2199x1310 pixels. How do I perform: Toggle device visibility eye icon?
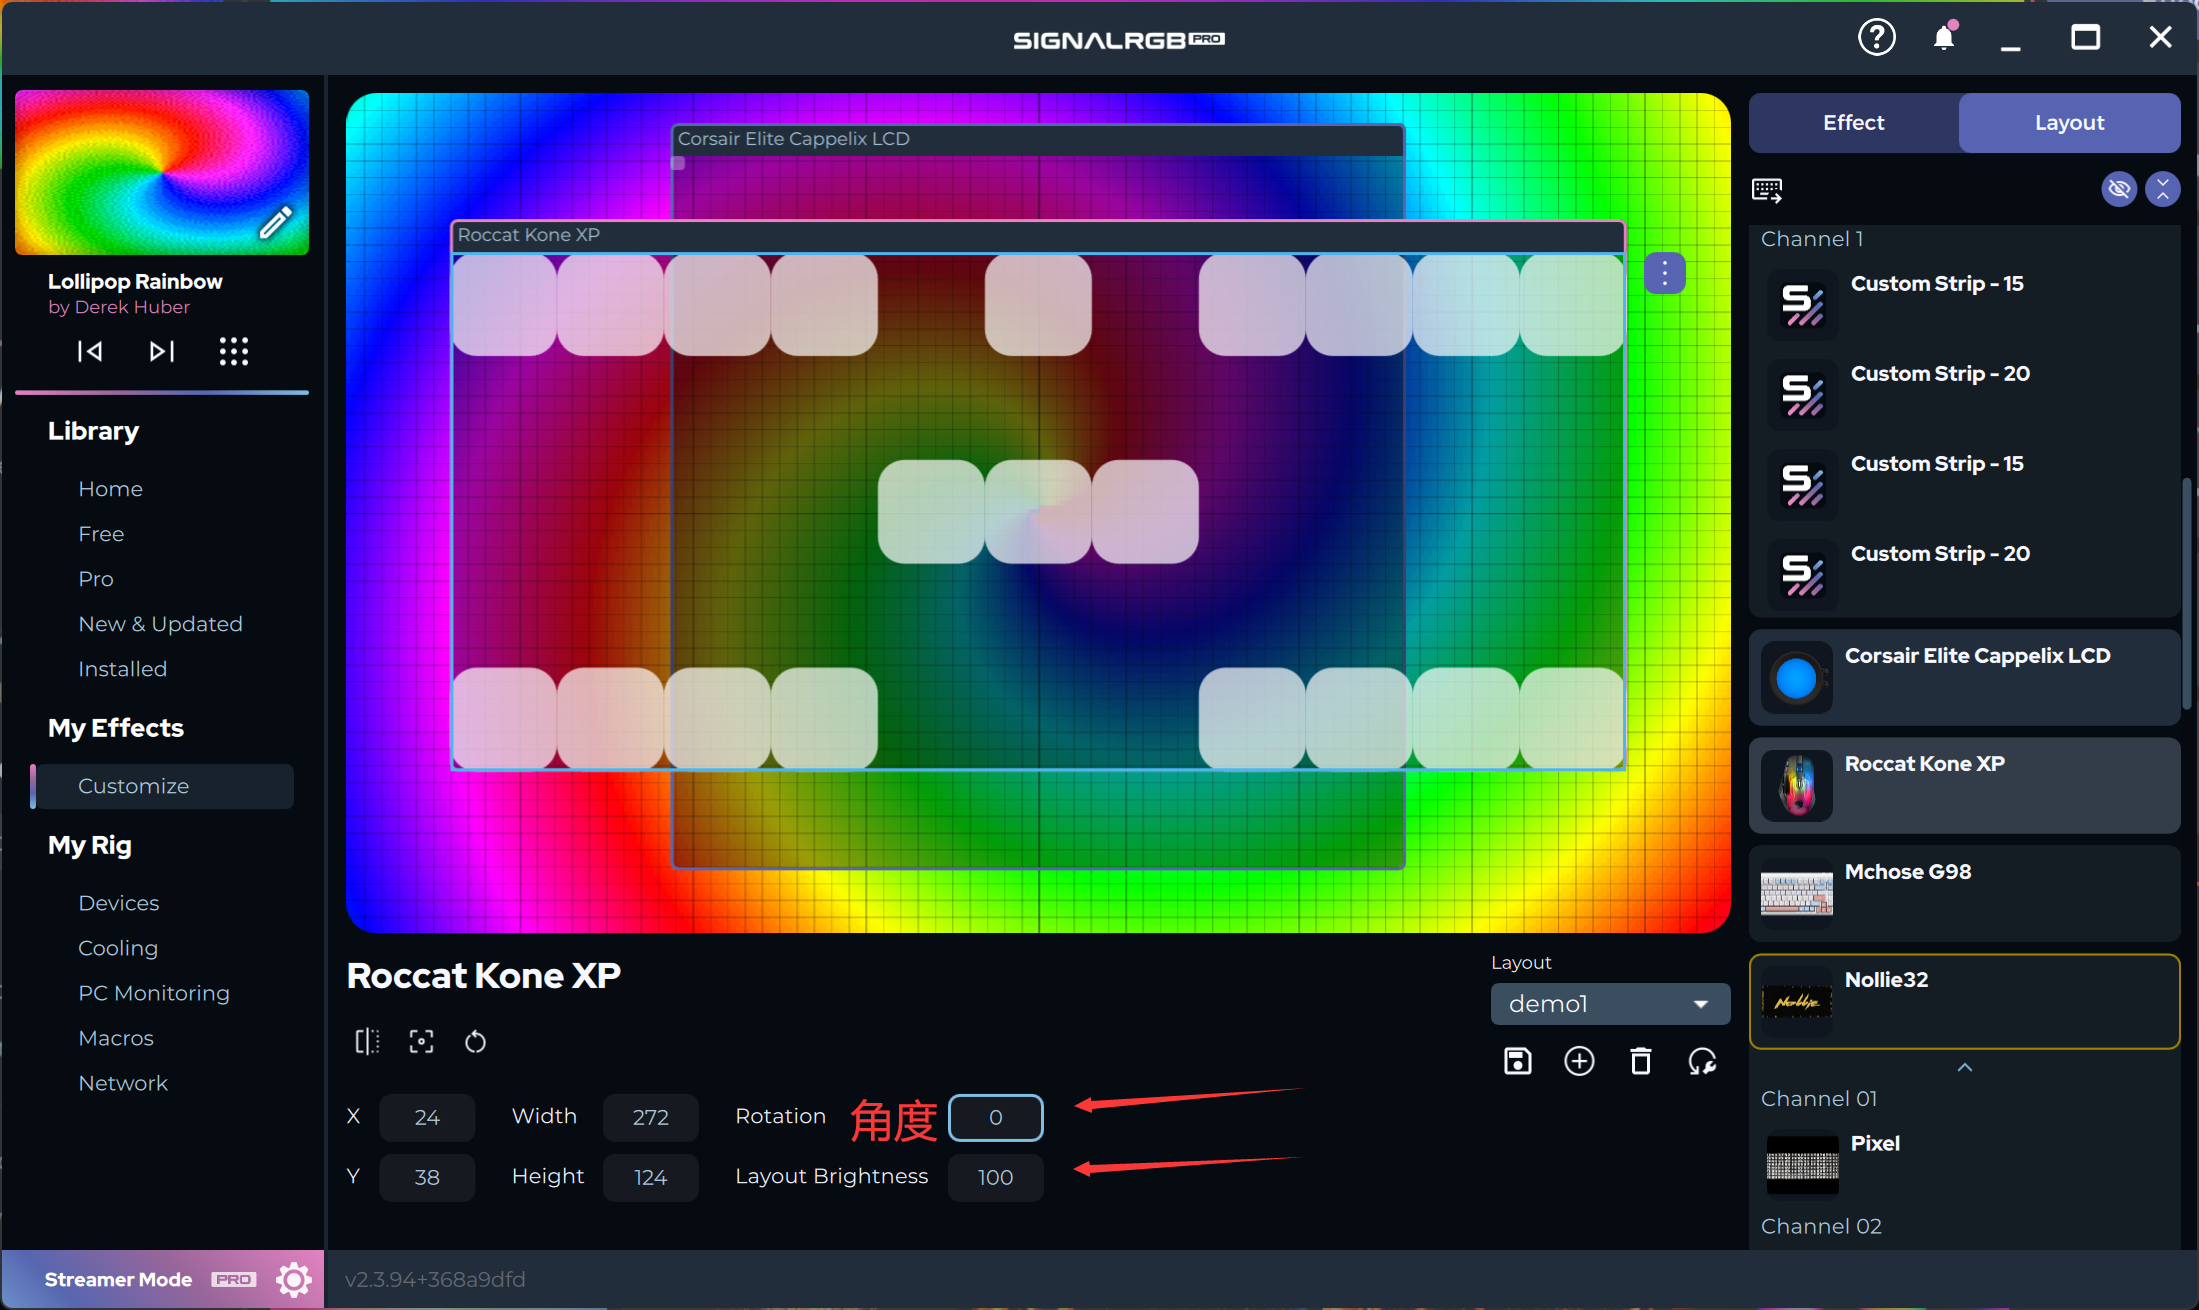(2118, 189)
